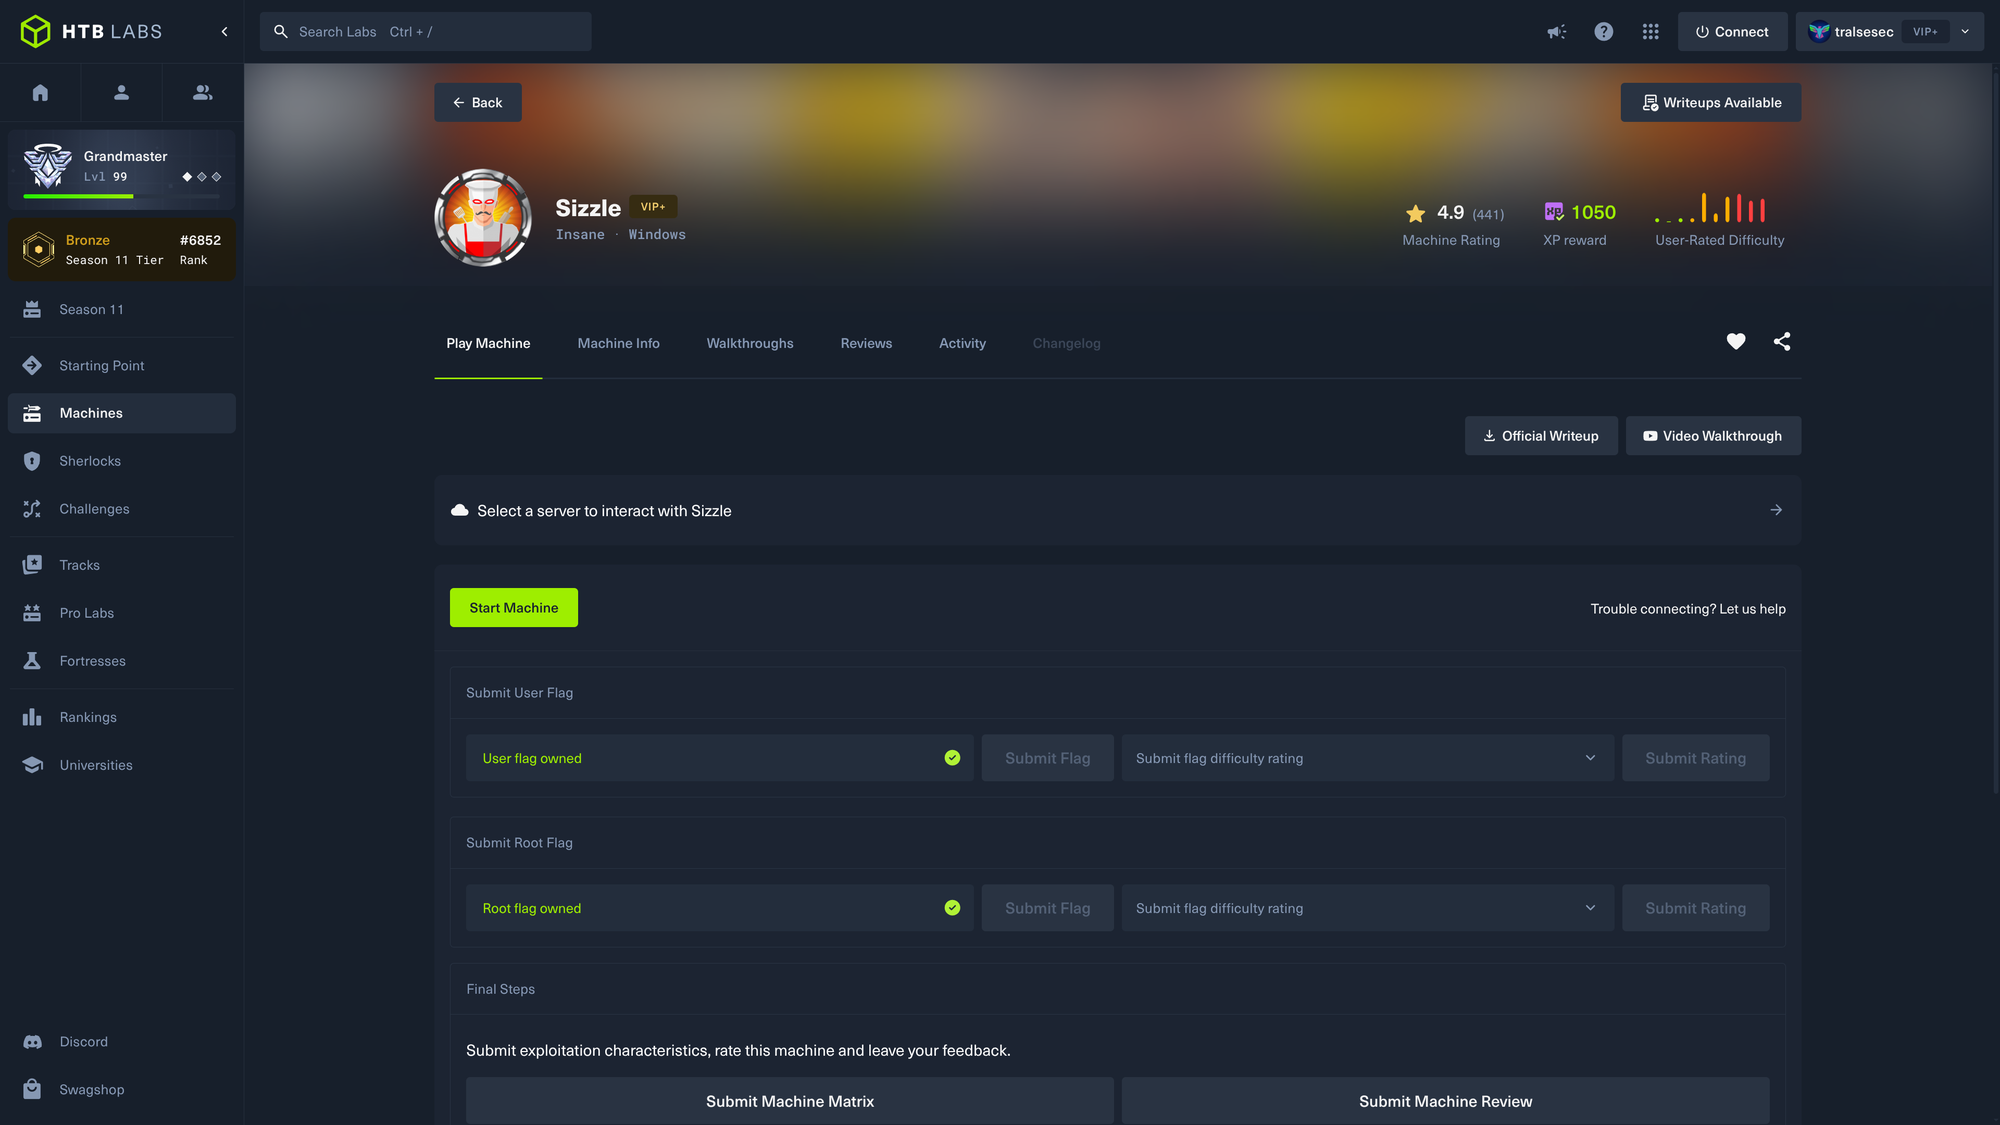Select Machines in the sidebar
The height and width of the screenshot is (1125, 2000).
click(x=122, y=413)
